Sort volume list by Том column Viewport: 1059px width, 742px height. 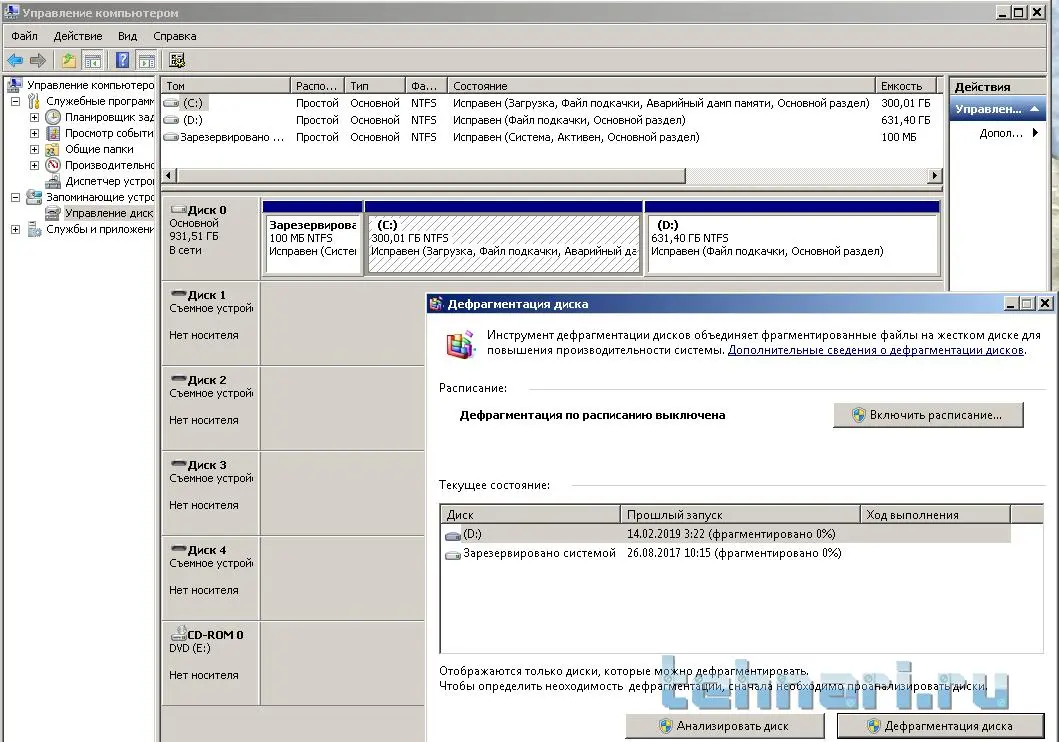tap(226, 86)
